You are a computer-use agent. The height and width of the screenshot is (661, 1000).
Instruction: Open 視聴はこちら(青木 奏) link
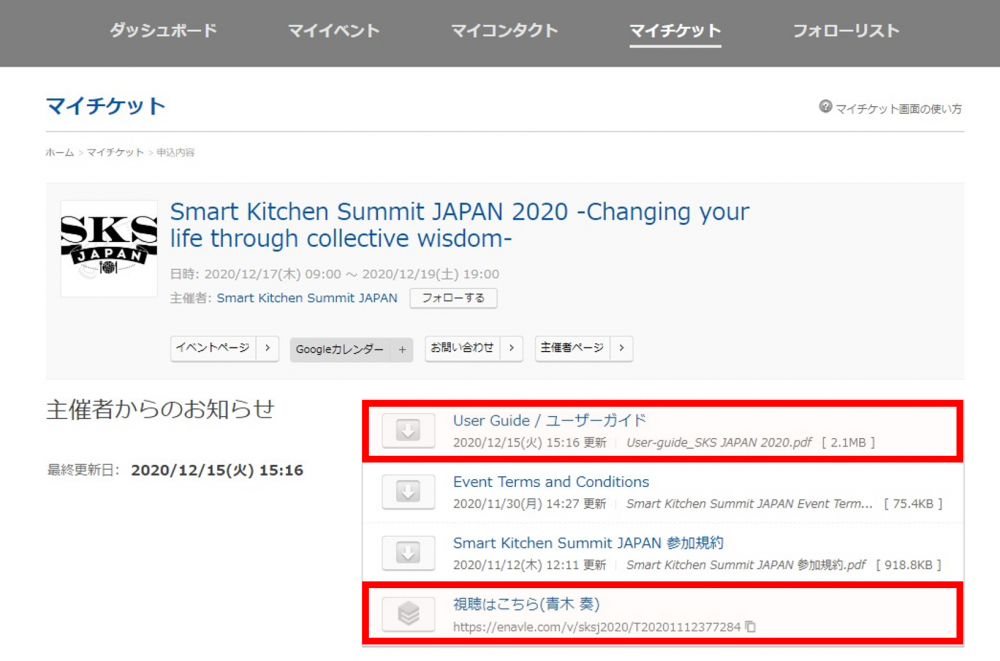point(526,604)
